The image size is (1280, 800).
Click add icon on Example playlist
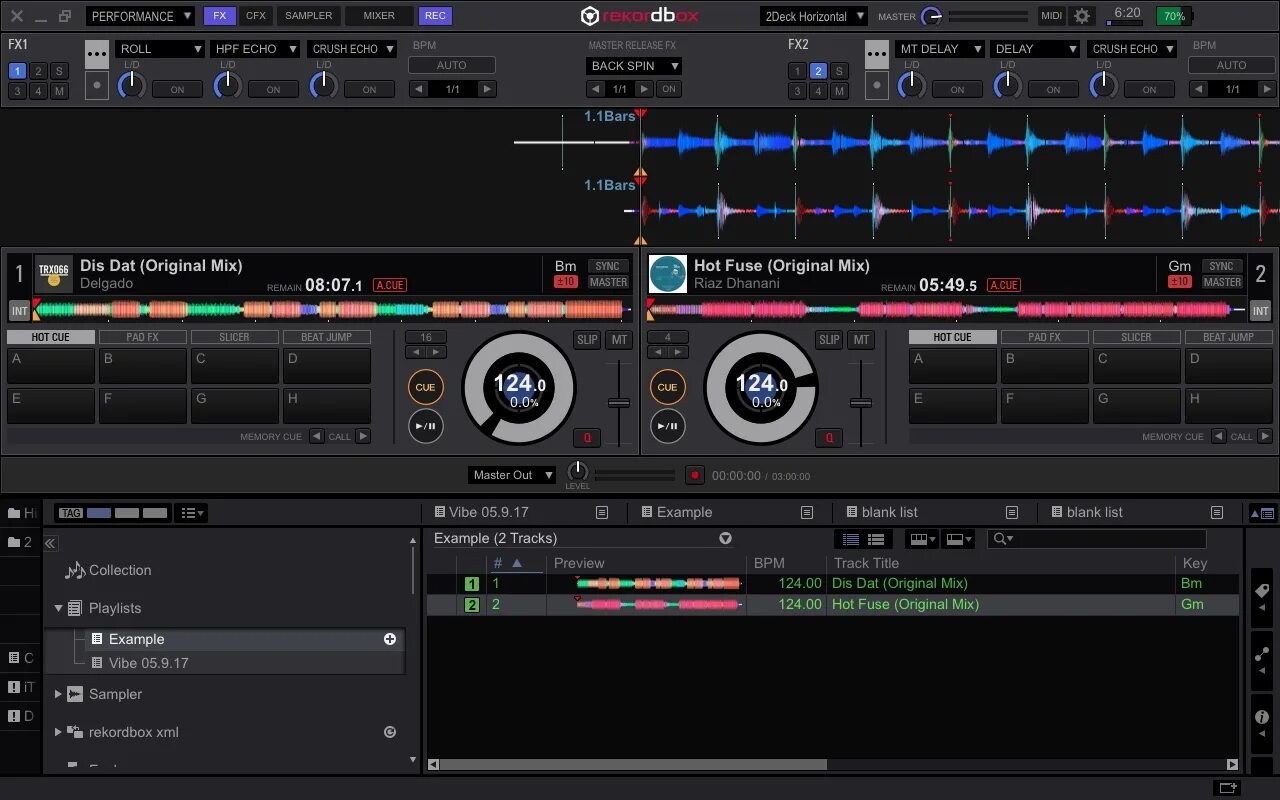[x=390, y=639]
